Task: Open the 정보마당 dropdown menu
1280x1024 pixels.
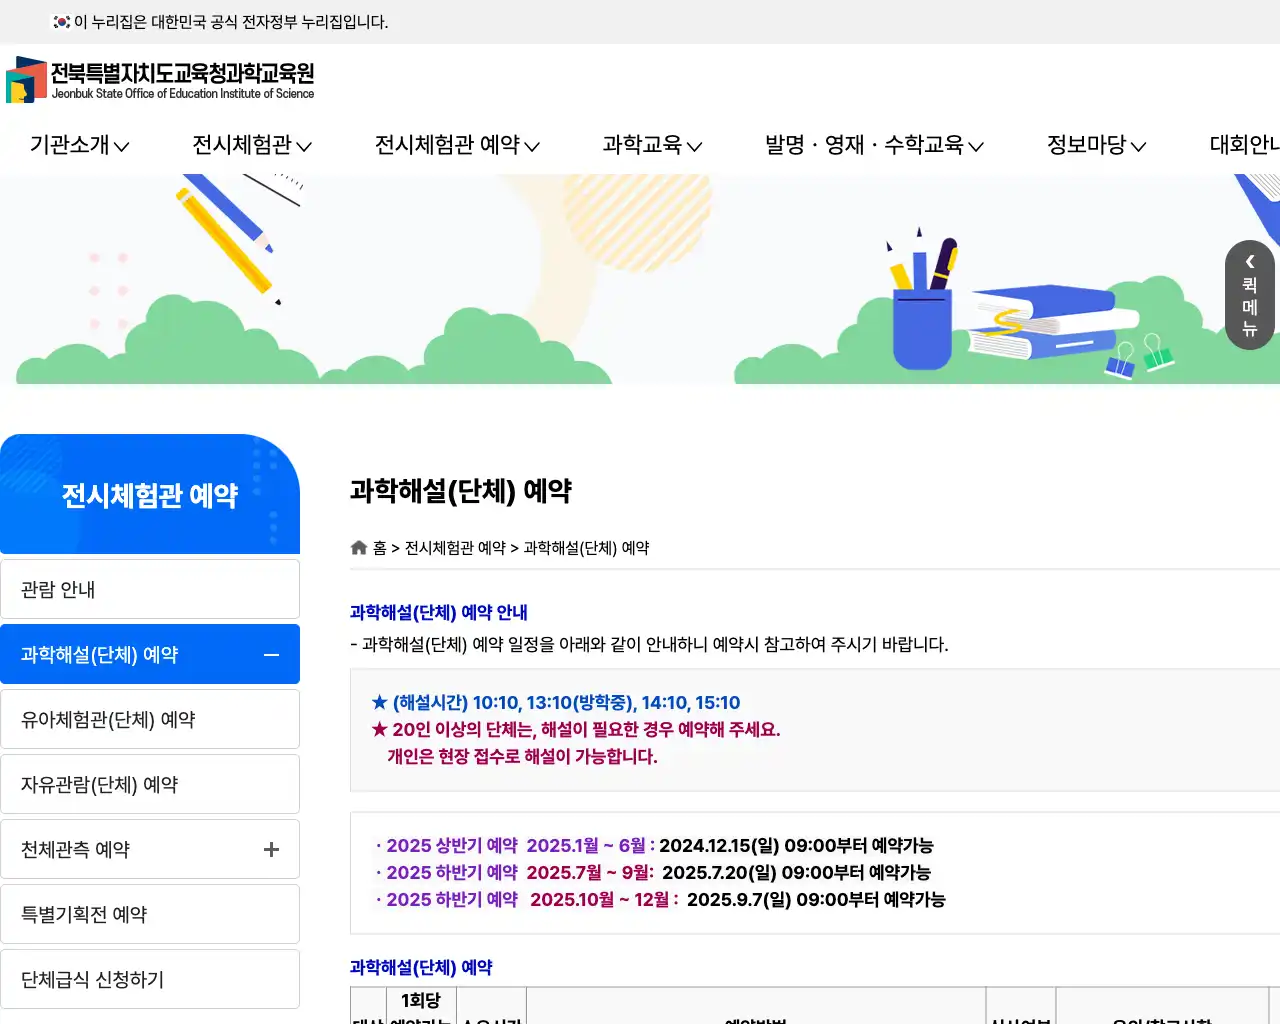Action: [x=1088, y=145]
